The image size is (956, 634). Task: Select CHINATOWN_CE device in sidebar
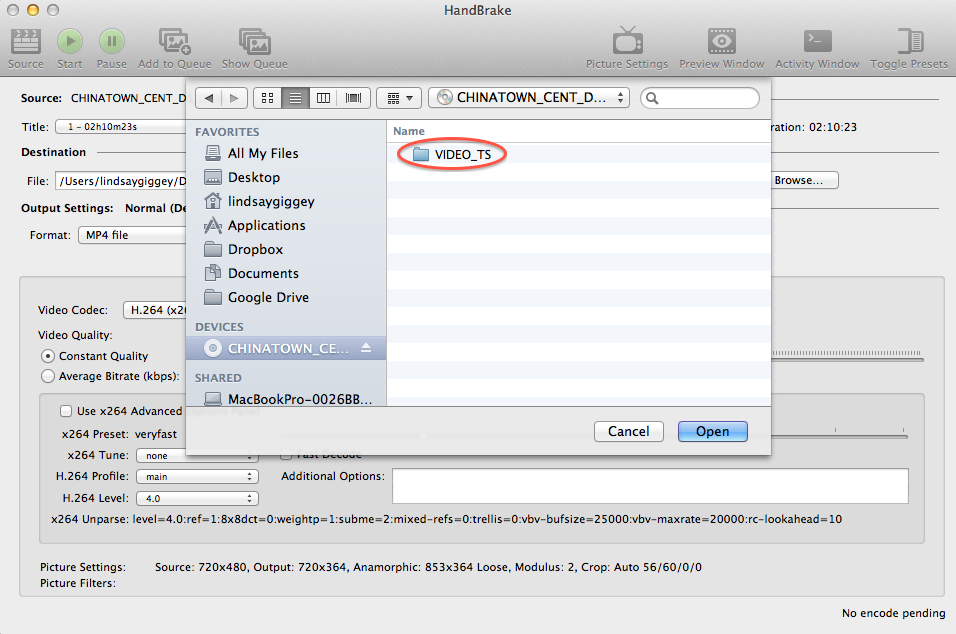(286, 348)
